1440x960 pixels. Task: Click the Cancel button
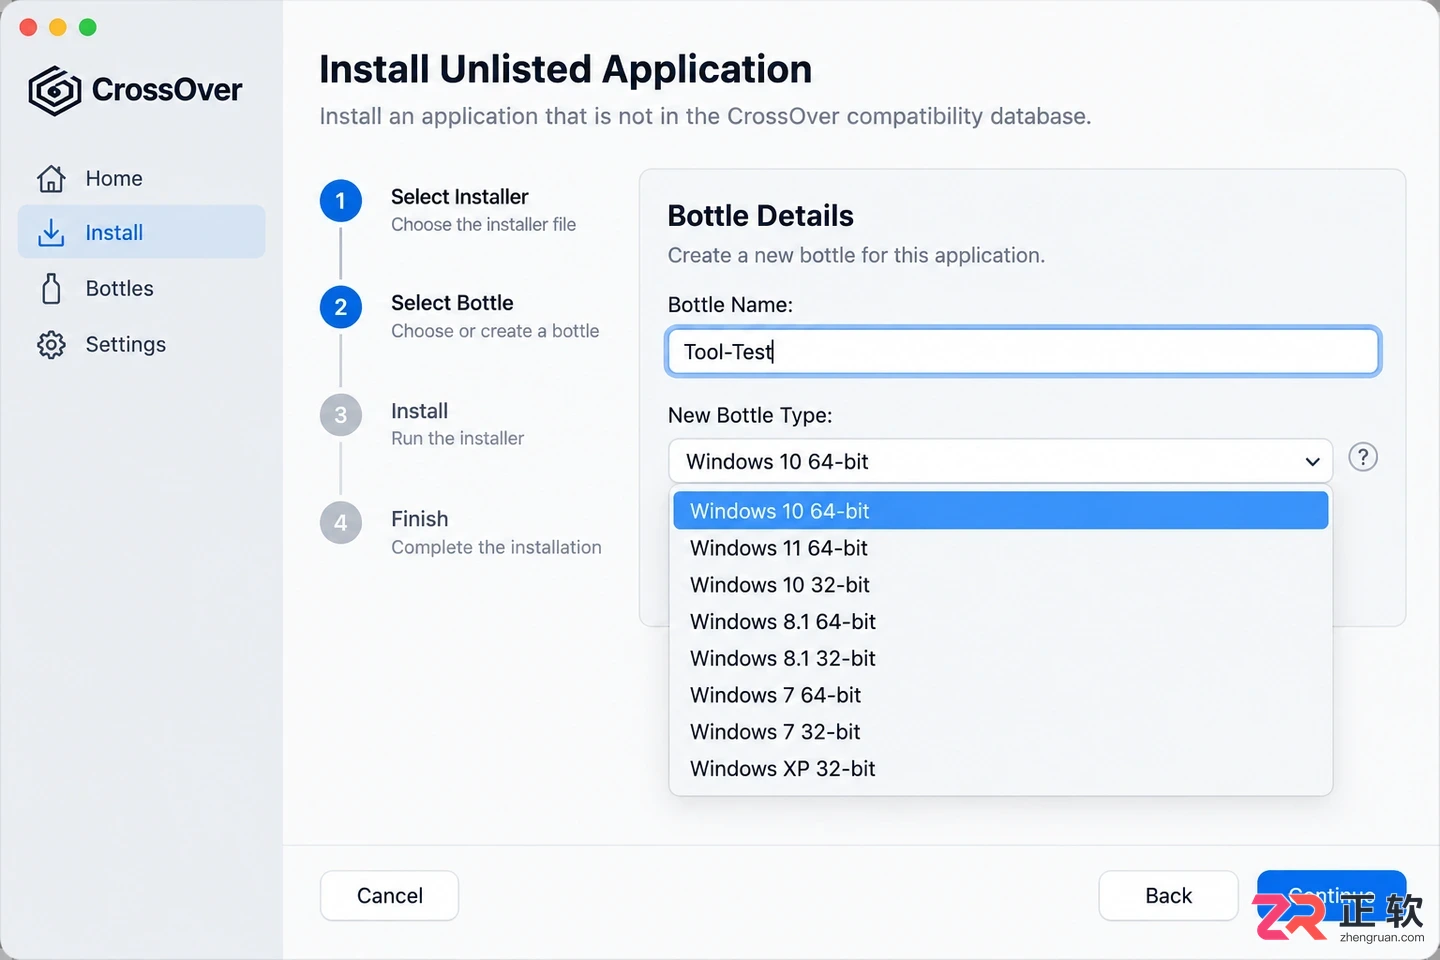point(390,896)
